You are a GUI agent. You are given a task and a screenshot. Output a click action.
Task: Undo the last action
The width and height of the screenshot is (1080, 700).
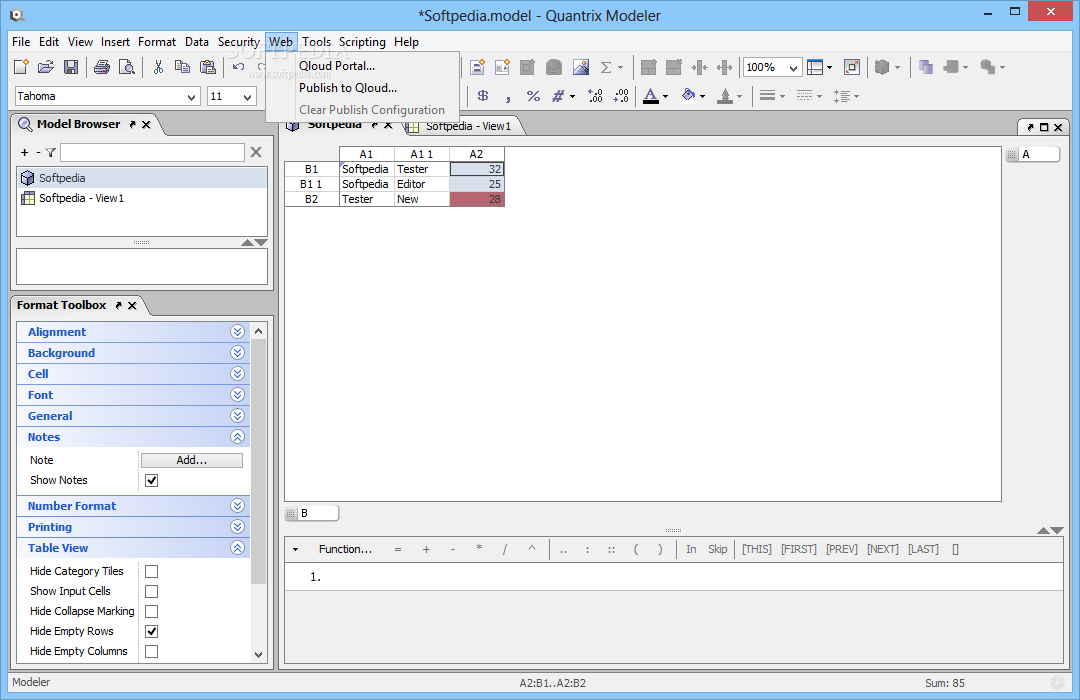pyautogui.click(x=238, y=67)
